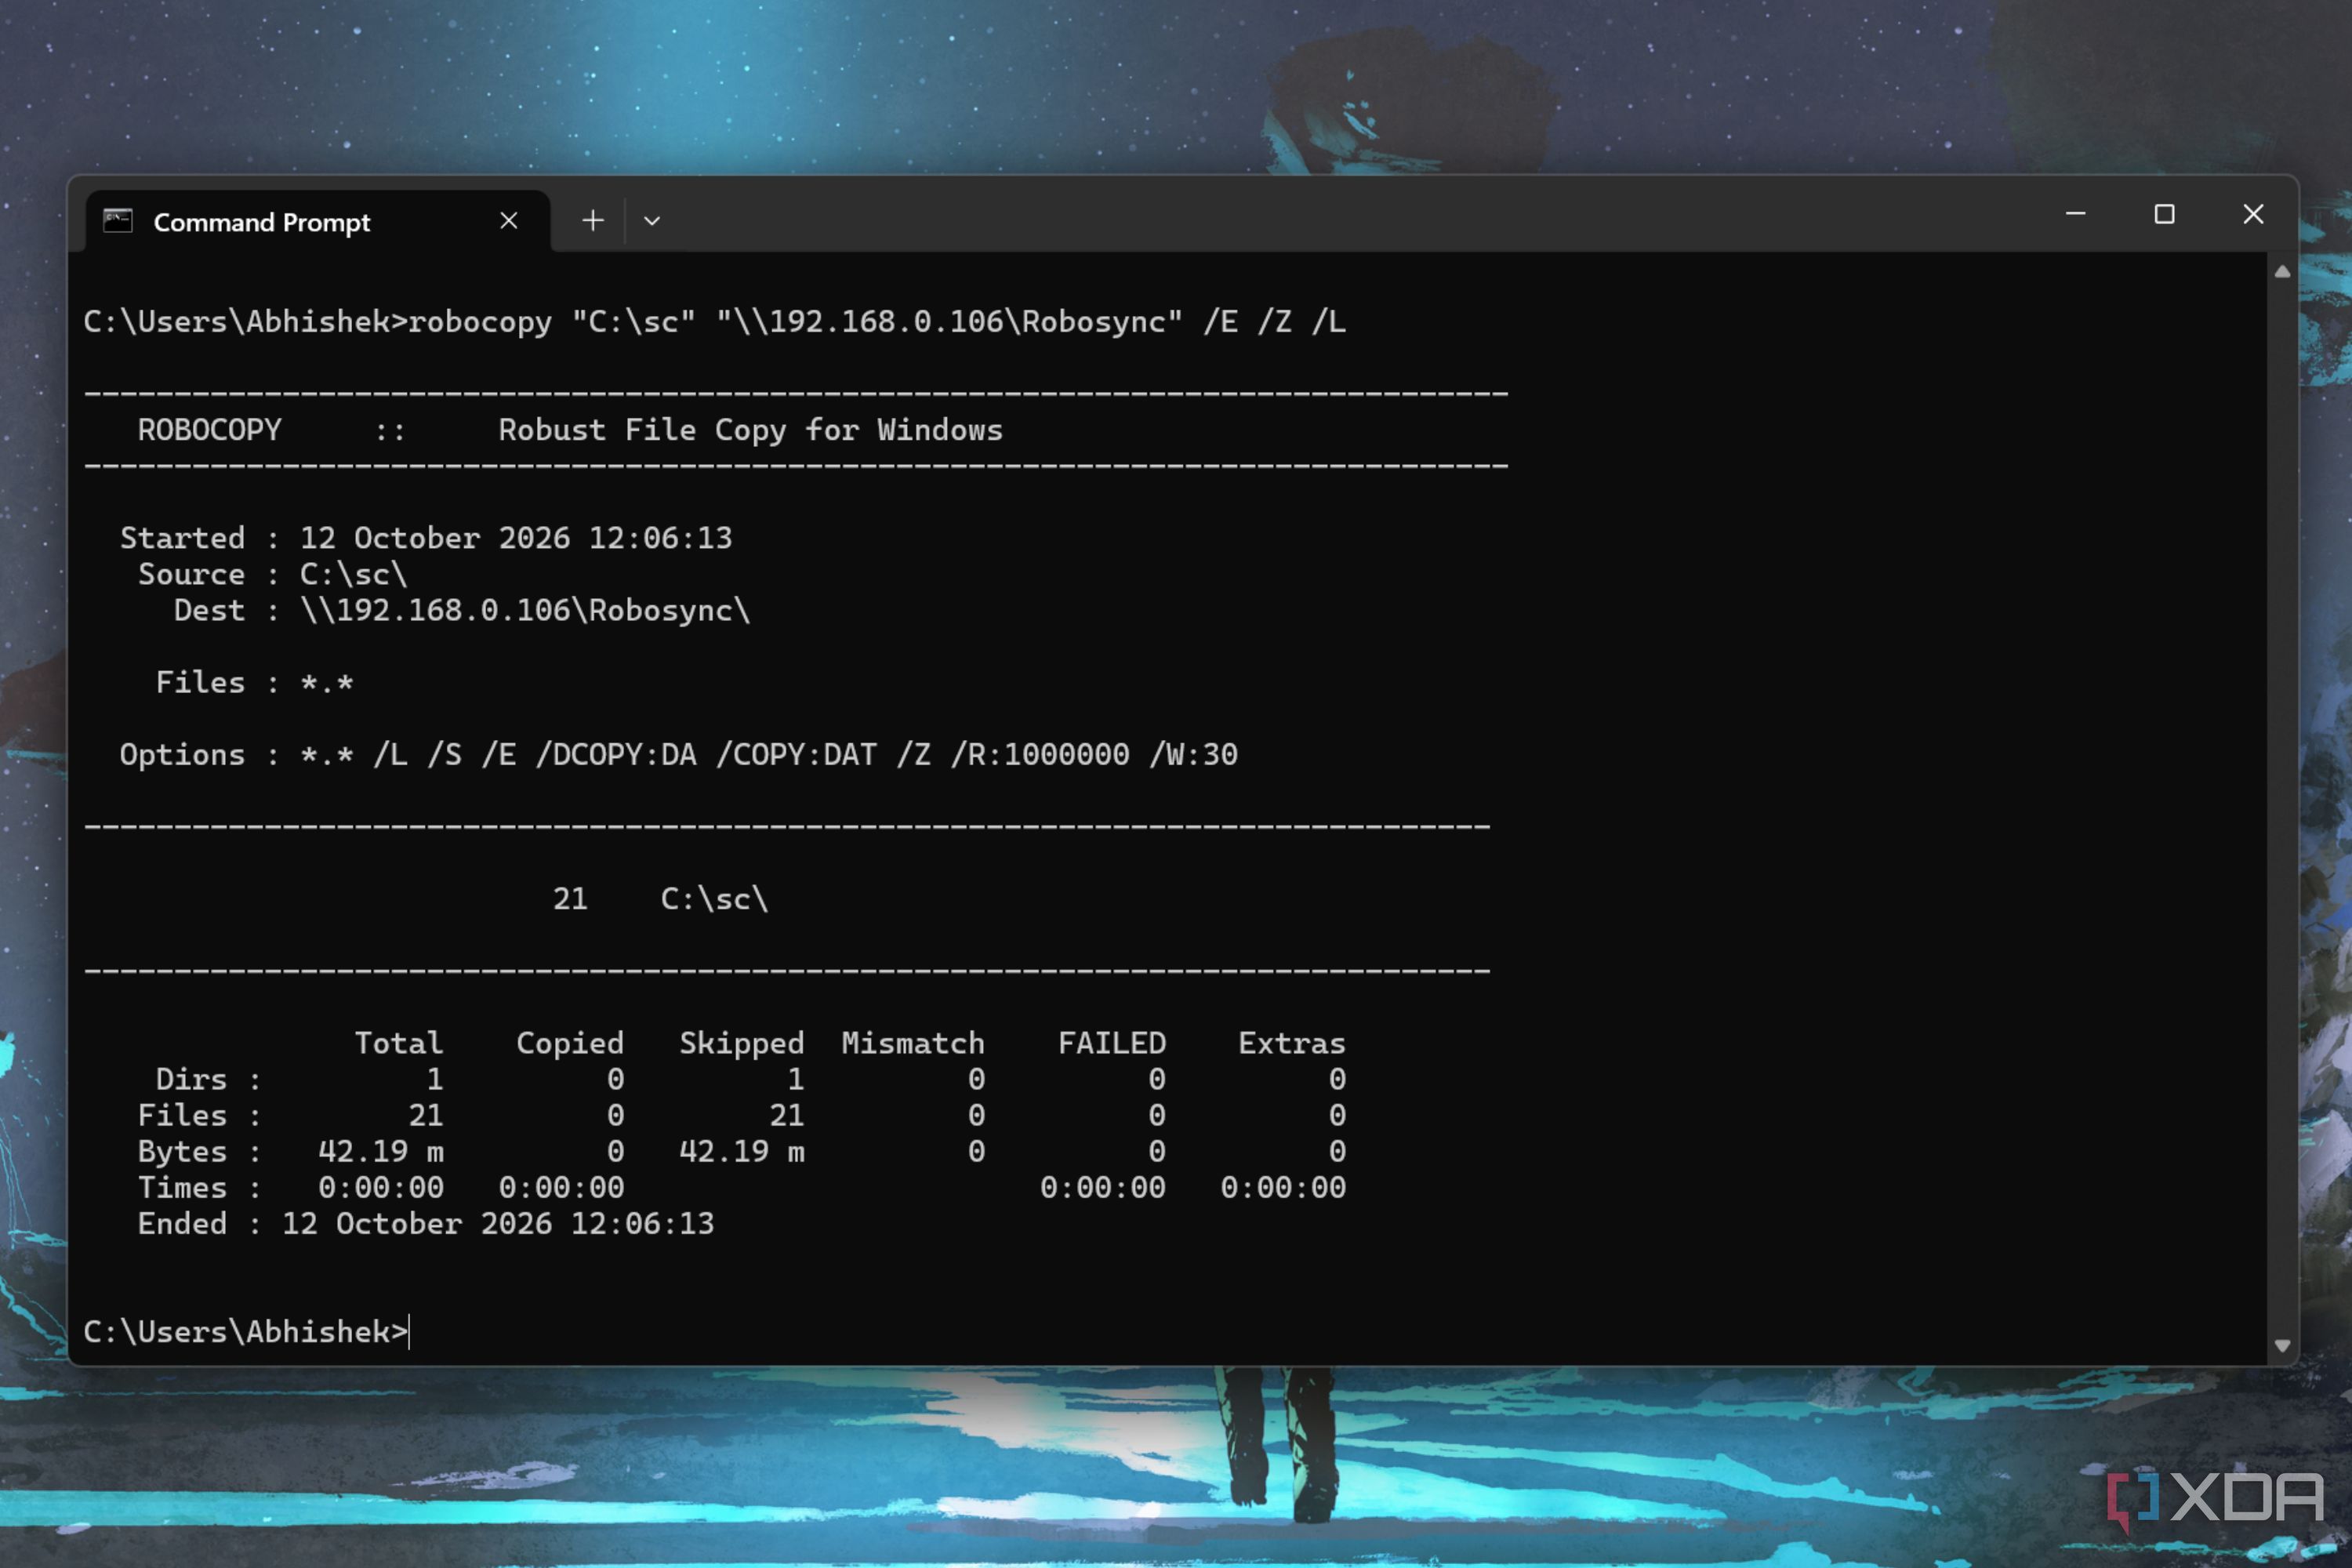This screenshot has height=1568, width=2352.
Task: Close the terminal window
Action: [2253, 214]
